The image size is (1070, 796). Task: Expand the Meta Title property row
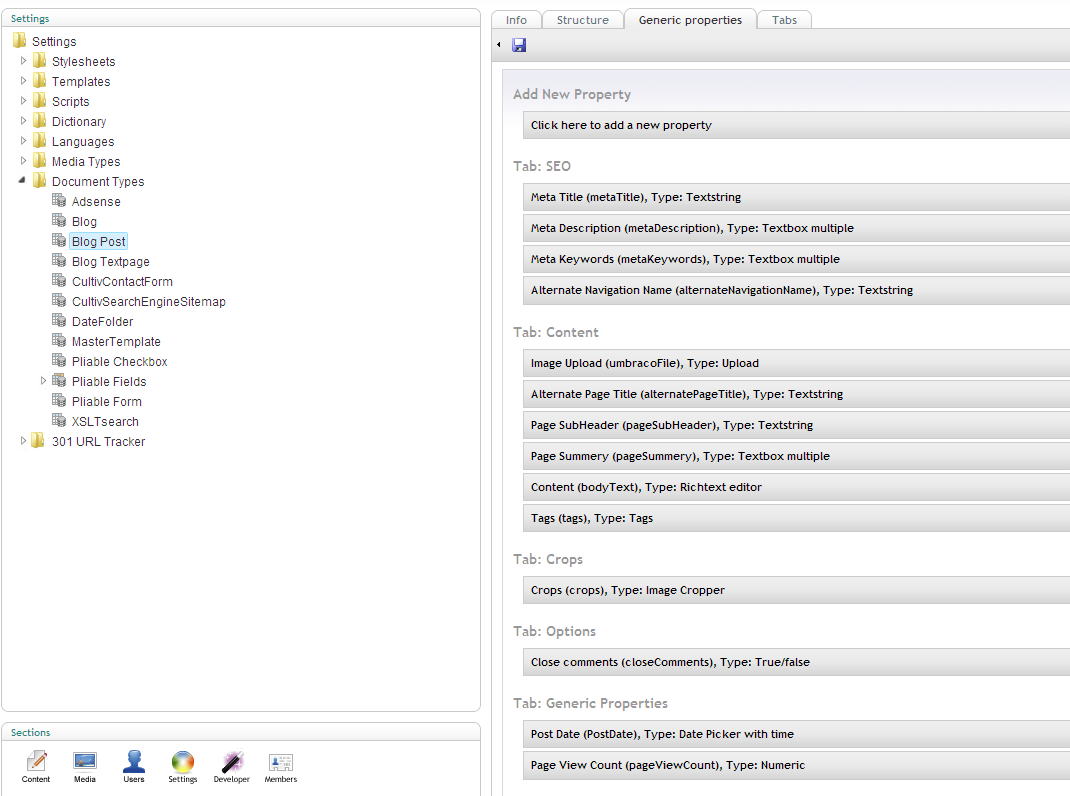tap(635, 197)
